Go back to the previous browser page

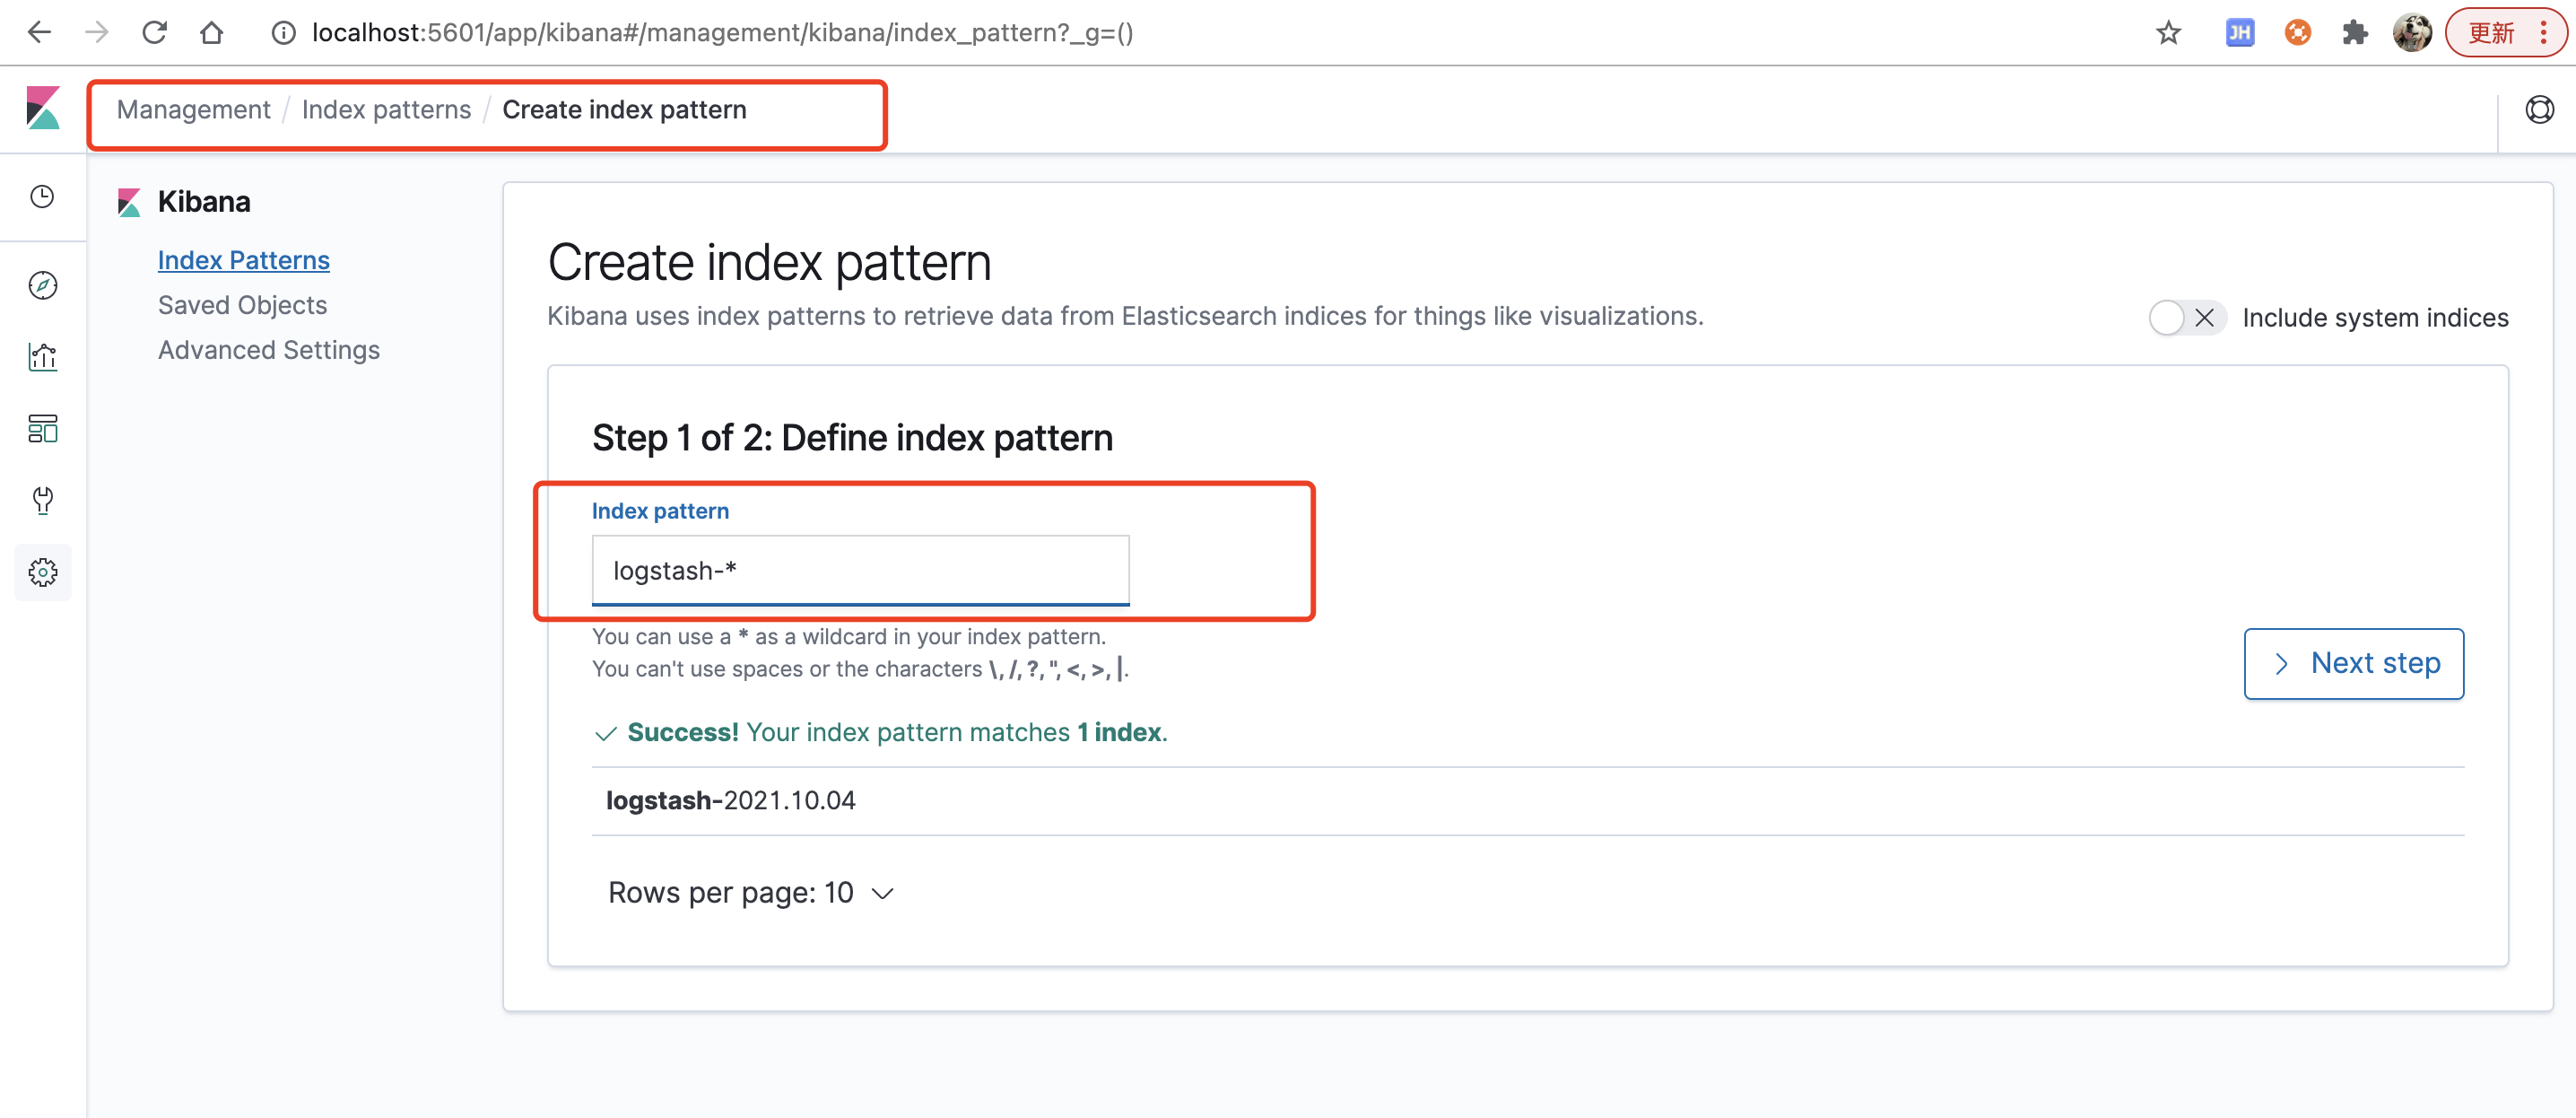point(38,32)
